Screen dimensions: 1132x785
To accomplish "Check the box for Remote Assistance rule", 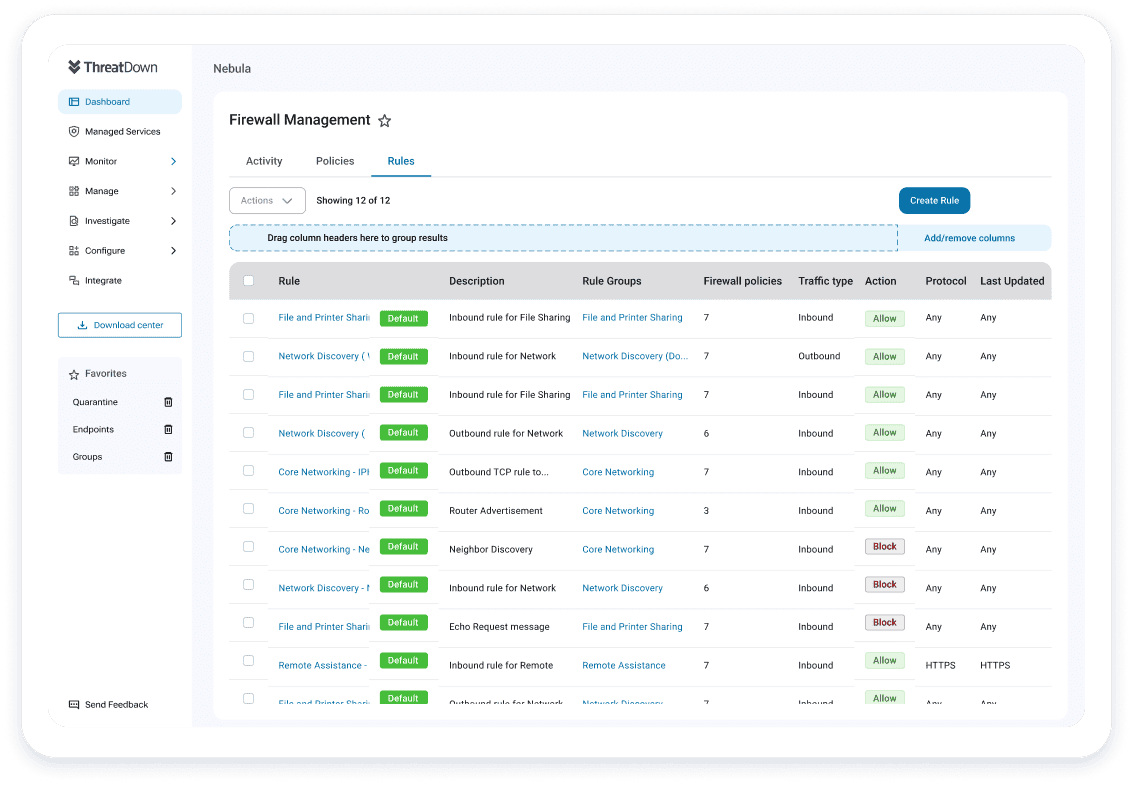I will pos(249,661).
